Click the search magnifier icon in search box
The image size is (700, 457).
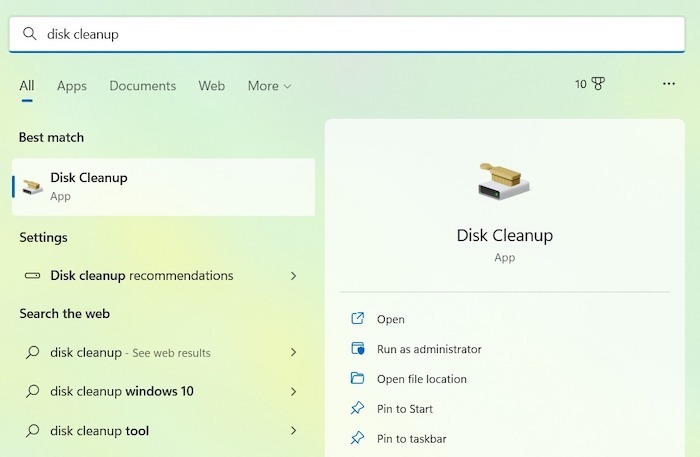coord(29,33)
